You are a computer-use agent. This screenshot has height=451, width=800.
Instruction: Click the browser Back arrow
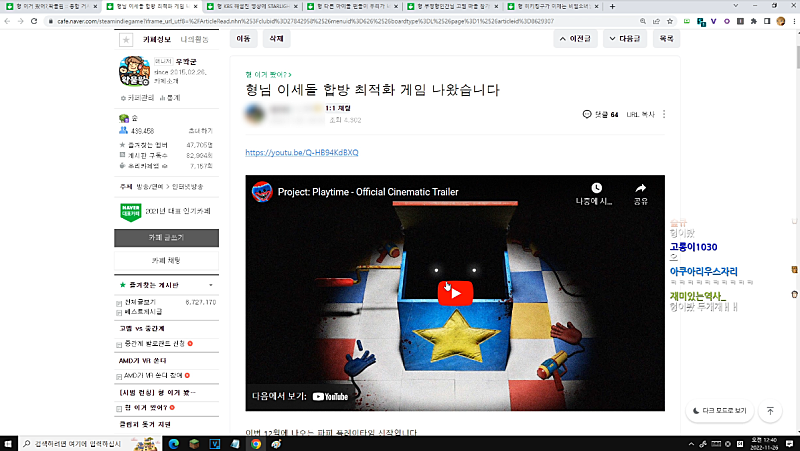click(7, 21)
